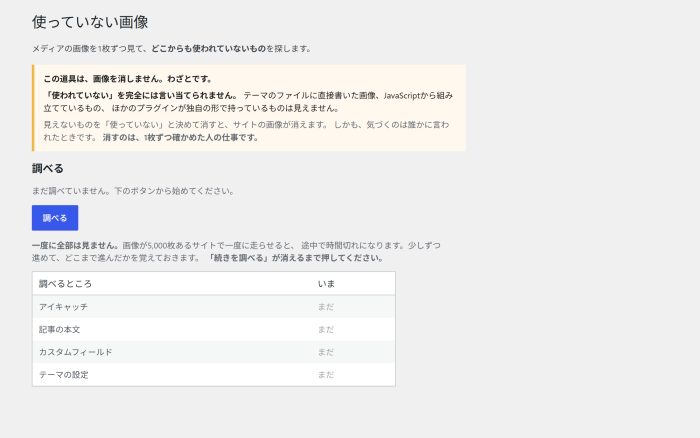Select the テーマの設定 table row
This screenshot has height=438, width=700.
pos(213,375)
